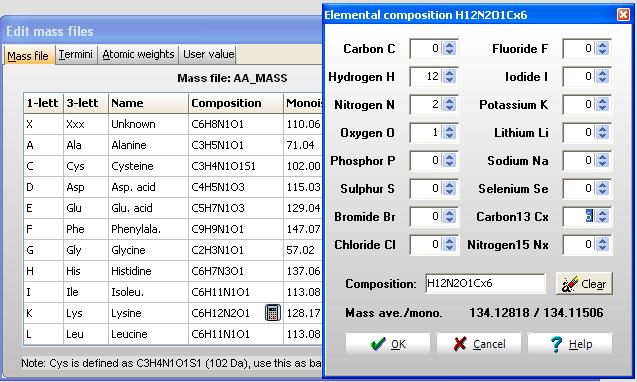Viewport: 637px width, 382px height.
Task: Open the calculator icon in the Lysine row
Action: tap(273, 313)
